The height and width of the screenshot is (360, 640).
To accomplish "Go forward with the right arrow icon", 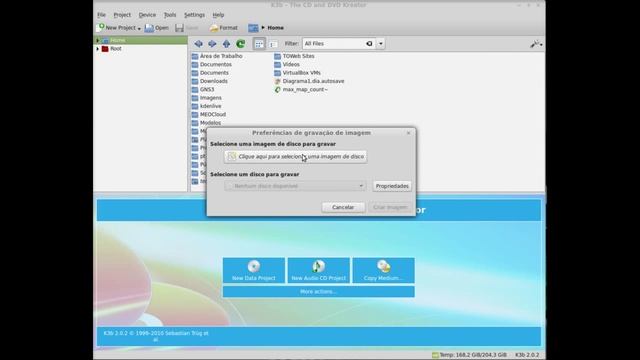I will point(212,44).
